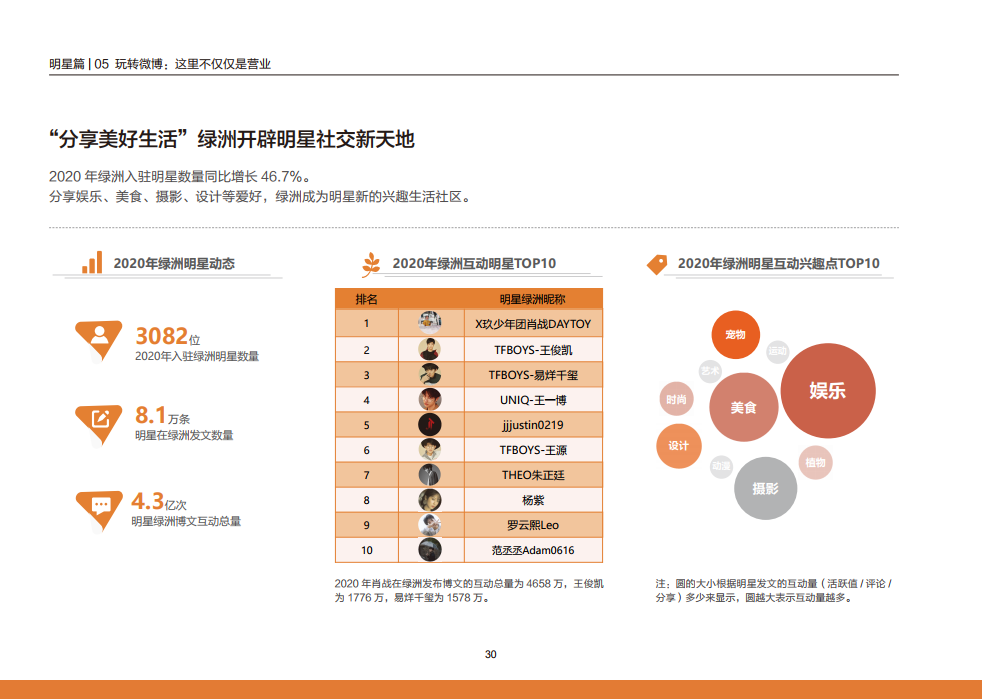Click the 3082 statistic number

162,336
